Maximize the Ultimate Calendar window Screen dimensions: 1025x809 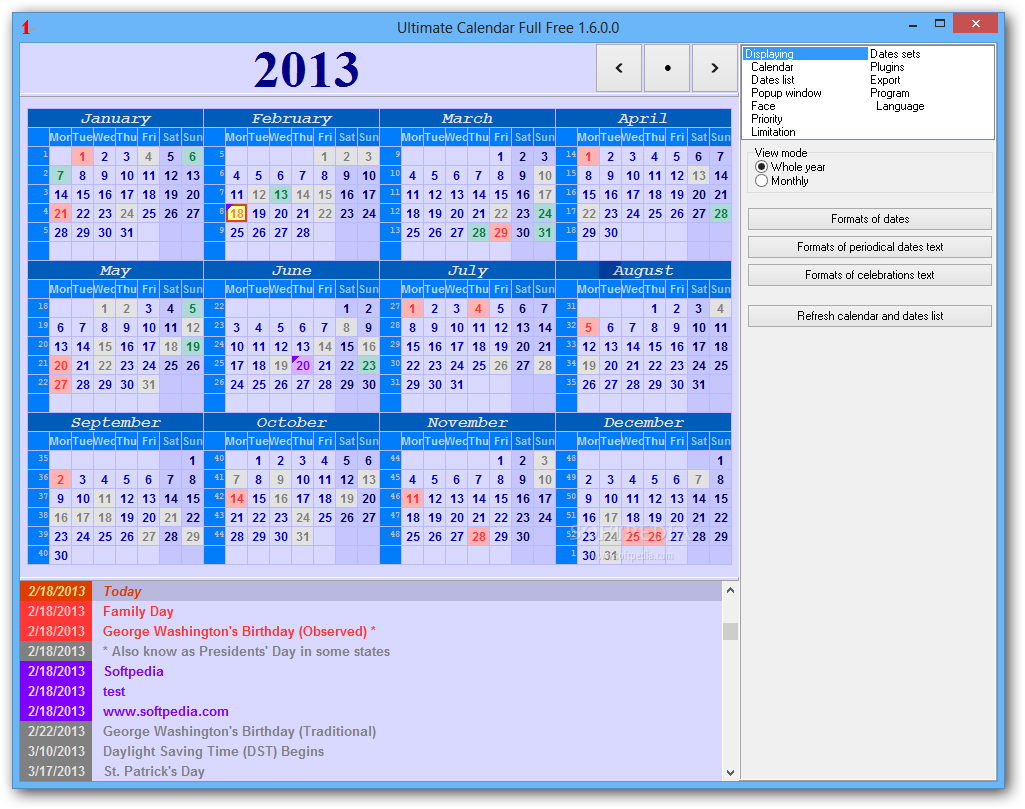click(x=940, y=24)
